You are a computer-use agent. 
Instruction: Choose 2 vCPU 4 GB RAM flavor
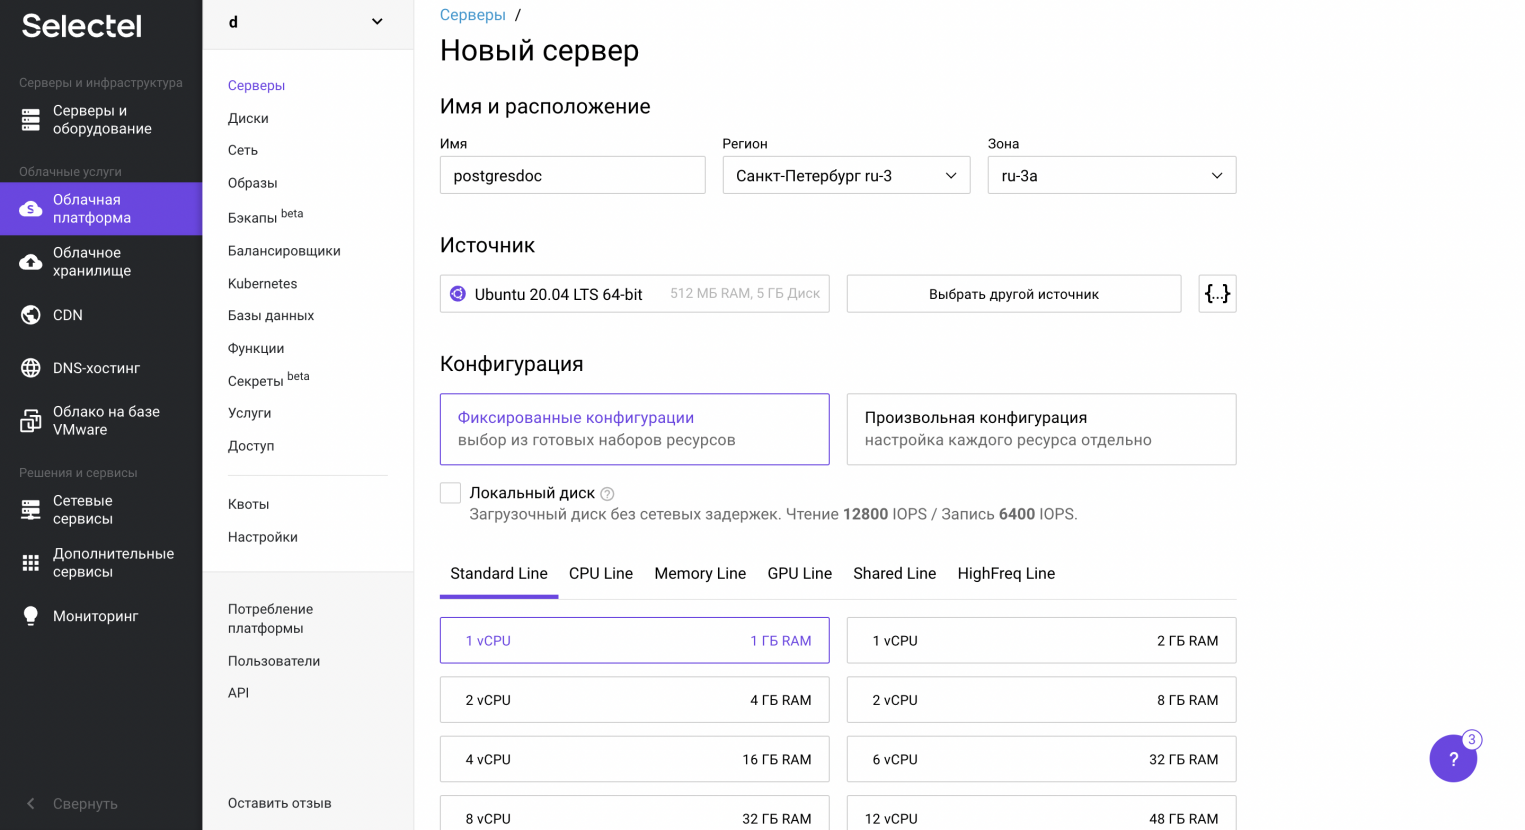(x=635, y=700)
